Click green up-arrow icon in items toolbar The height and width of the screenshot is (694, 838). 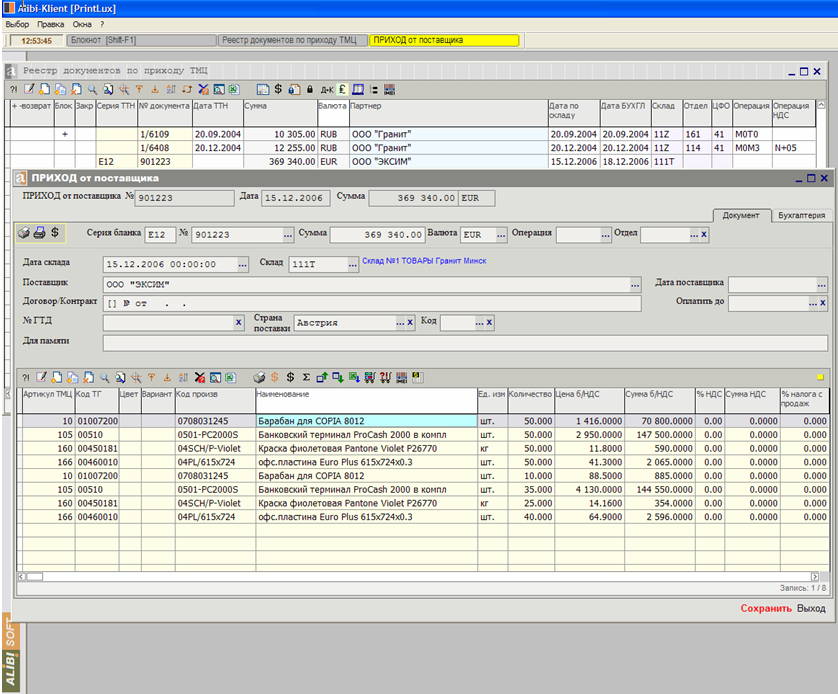pyautogui.click(x=322, y=377)
